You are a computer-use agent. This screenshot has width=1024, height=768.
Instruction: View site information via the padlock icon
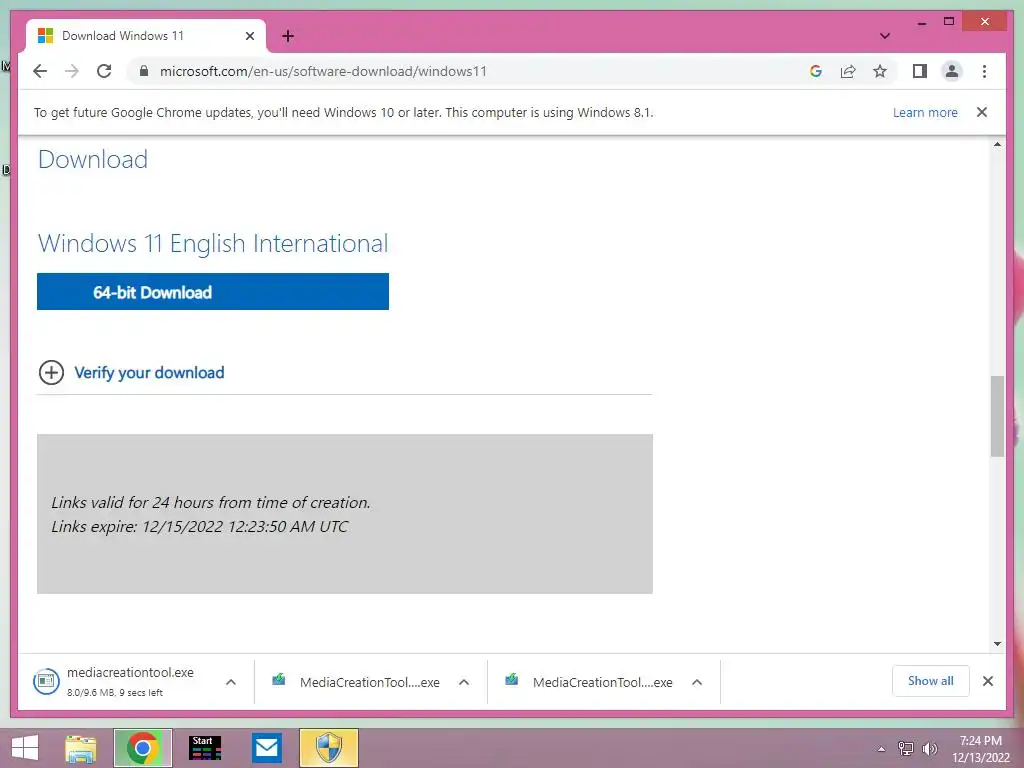144,71
